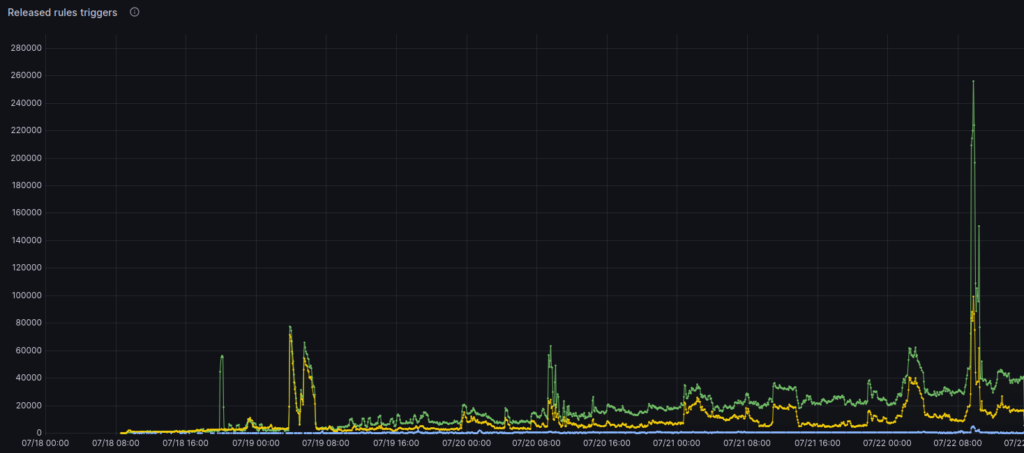The height and width of the screenshot is (453, 1024).
Task: Click the 07/18 00:00 time label
Action: click(x=46, y=443)
